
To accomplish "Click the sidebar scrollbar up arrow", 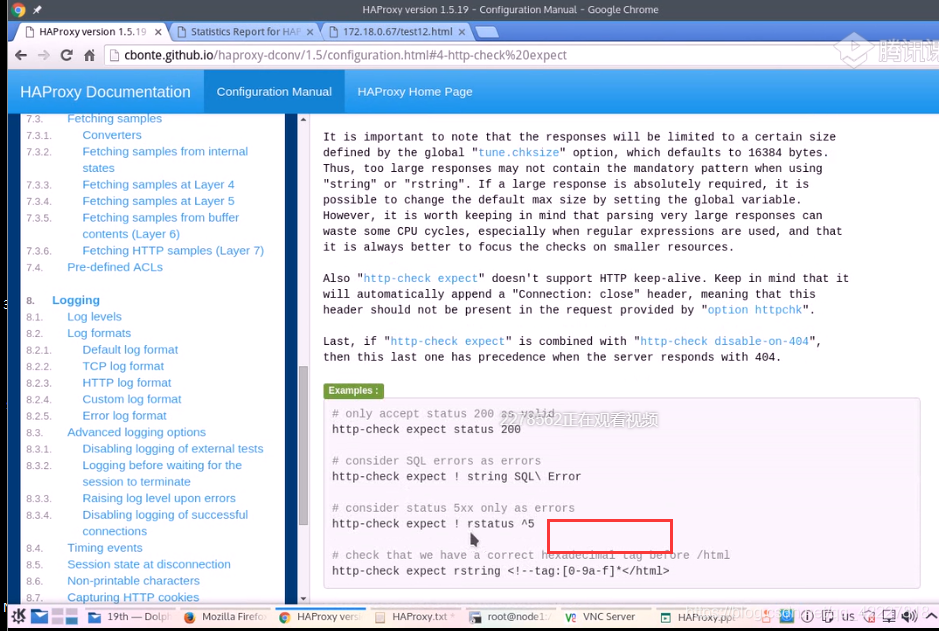I will pos(303,120).
